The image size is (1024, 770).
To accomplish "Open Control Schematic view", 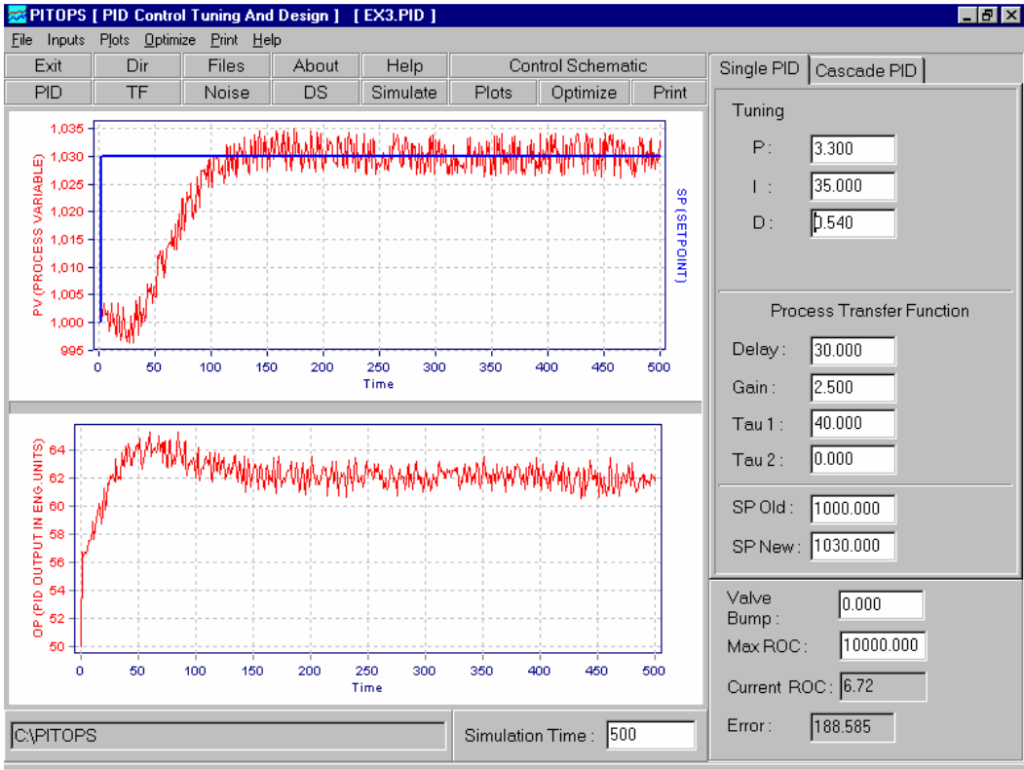I will click(577, 66).
